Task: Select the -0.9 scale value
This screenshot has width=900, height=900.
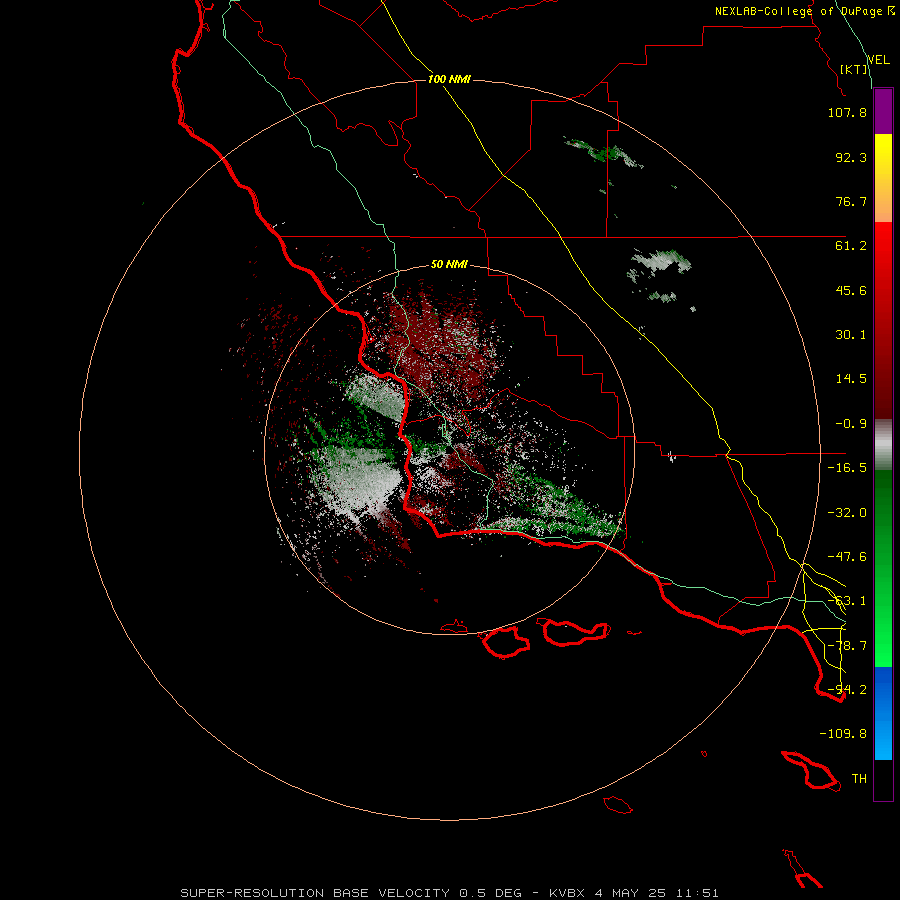Action: coord(851,424)
